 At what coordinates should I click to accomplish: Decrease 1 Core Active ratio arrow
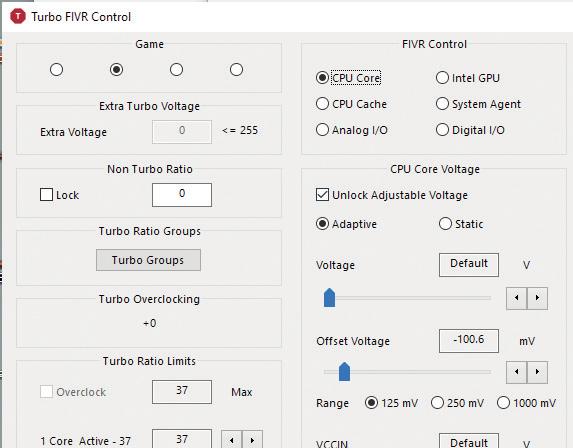(x=231, y=440)
